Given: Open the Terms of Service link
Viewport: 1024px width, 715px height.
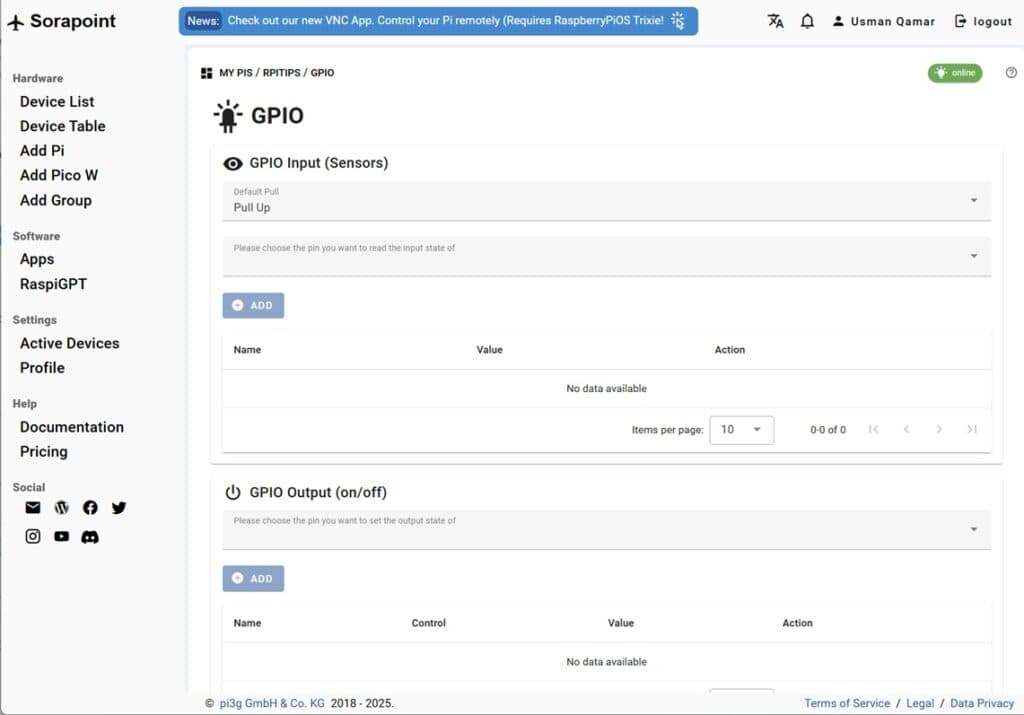Looking at the screenshot, I should pyautogui.click(x=847, y=703).
